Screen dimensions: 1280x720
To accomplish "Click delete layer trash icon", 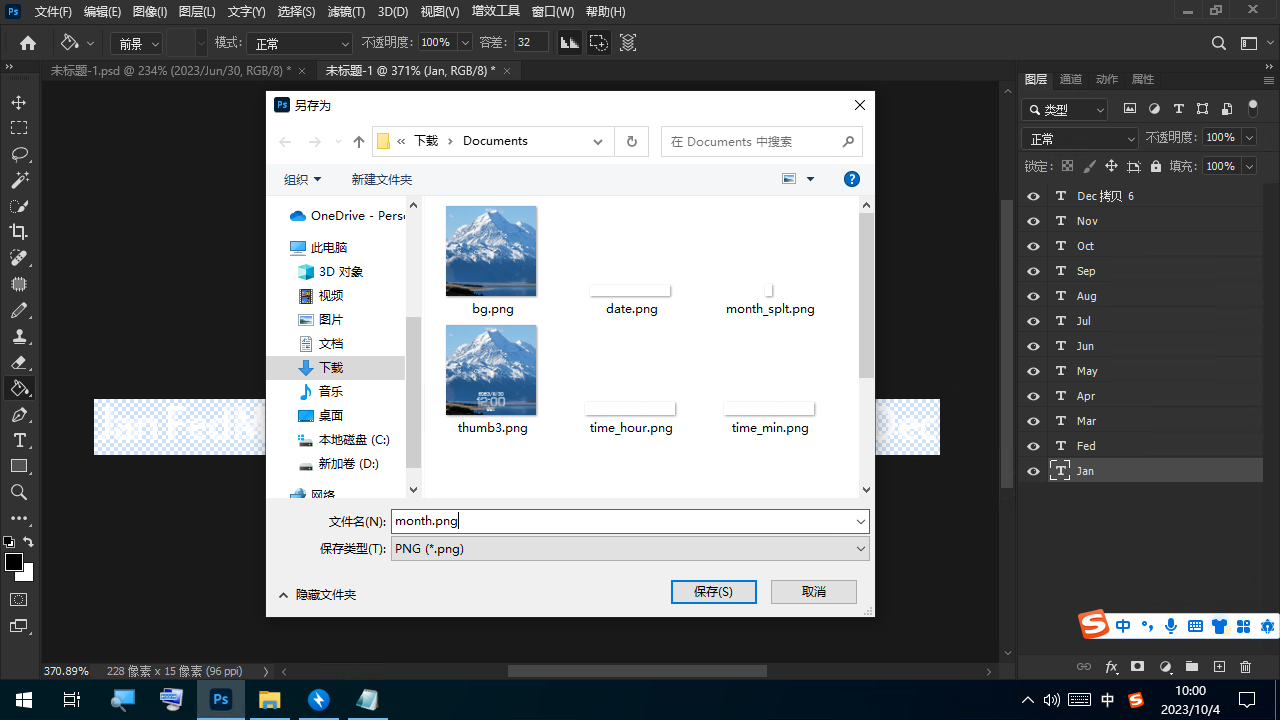I will coord(1245,667).
